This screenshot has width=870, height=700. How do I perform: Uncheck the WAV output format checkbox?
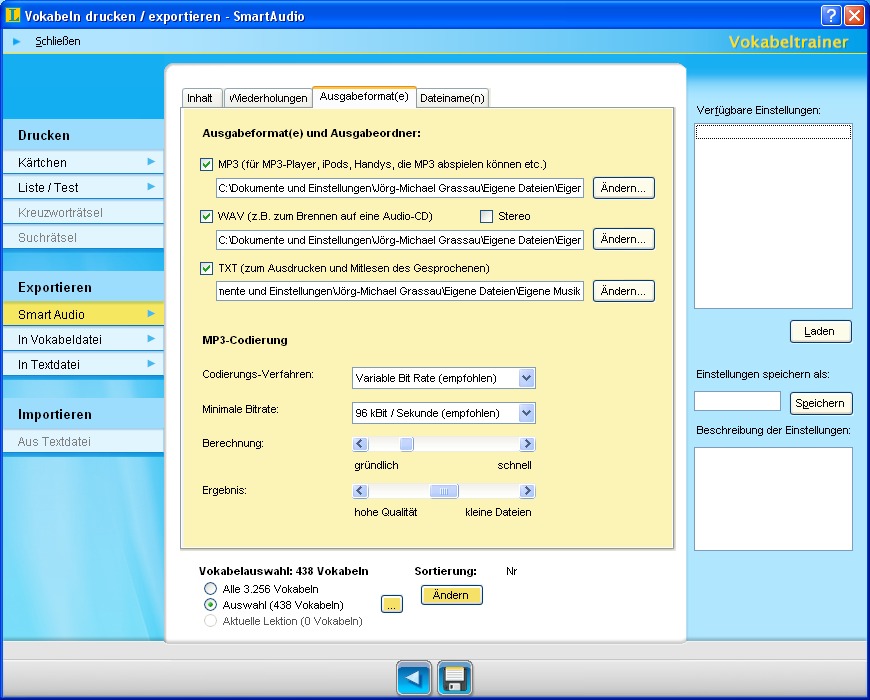point(206,216)
